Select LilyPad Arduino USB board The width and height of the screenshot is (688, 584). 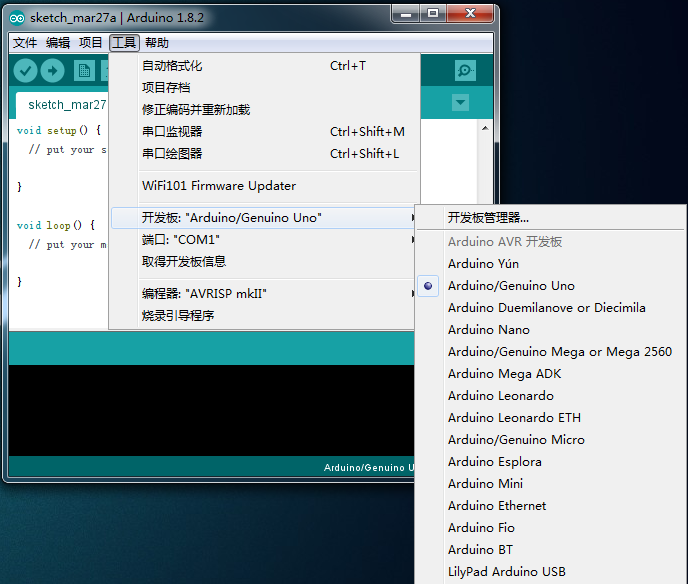coord(551,572)
